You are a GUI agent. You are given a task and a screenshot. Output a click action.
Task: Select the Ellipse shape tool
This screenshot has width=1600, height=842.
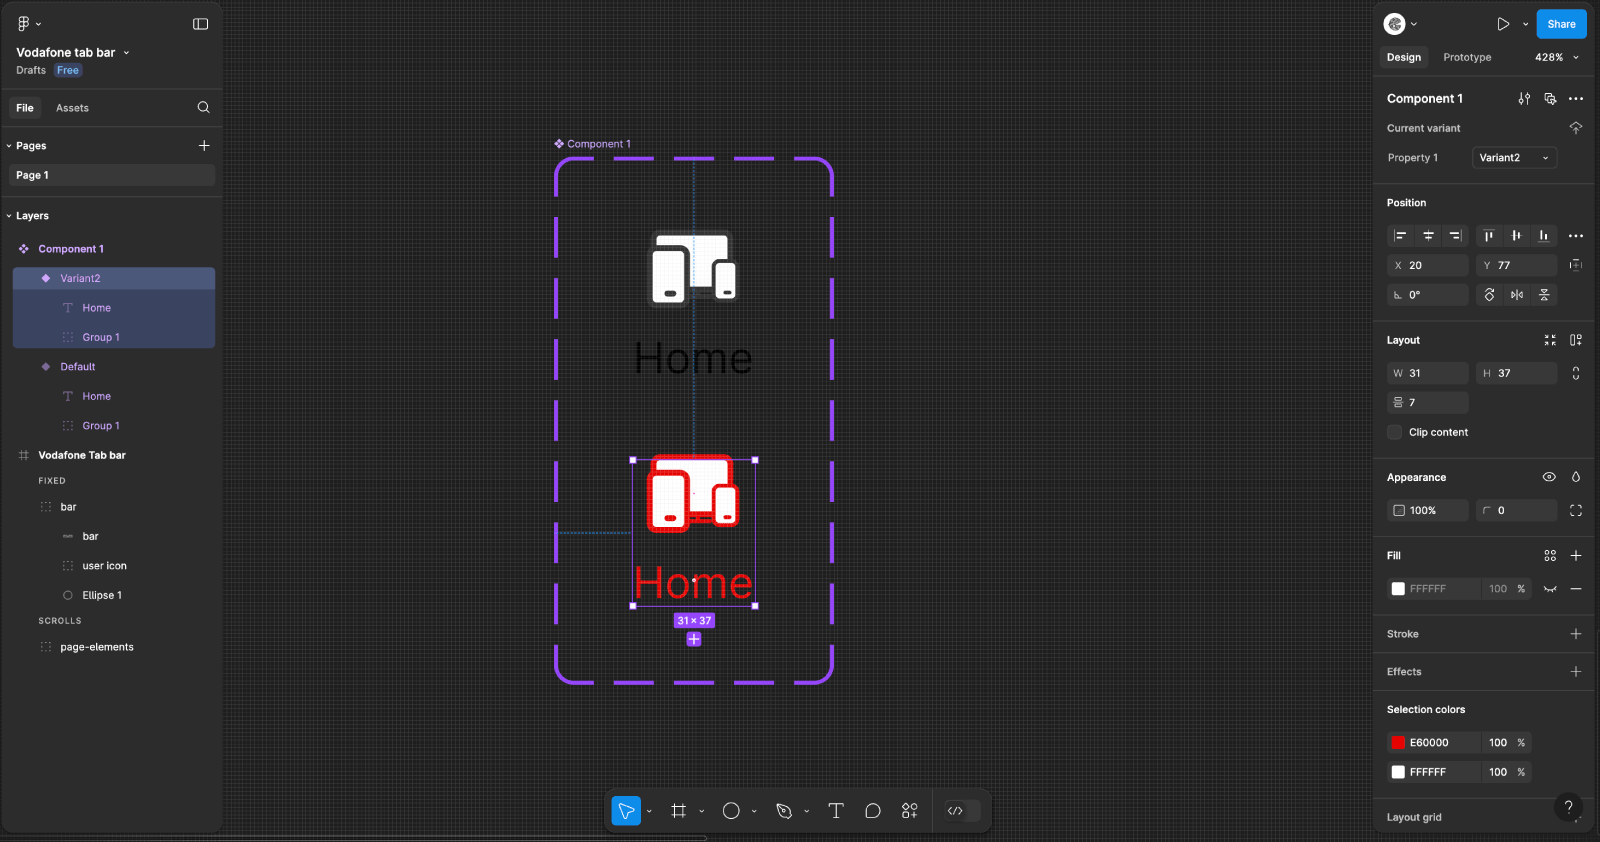click(x=731, y=811)
